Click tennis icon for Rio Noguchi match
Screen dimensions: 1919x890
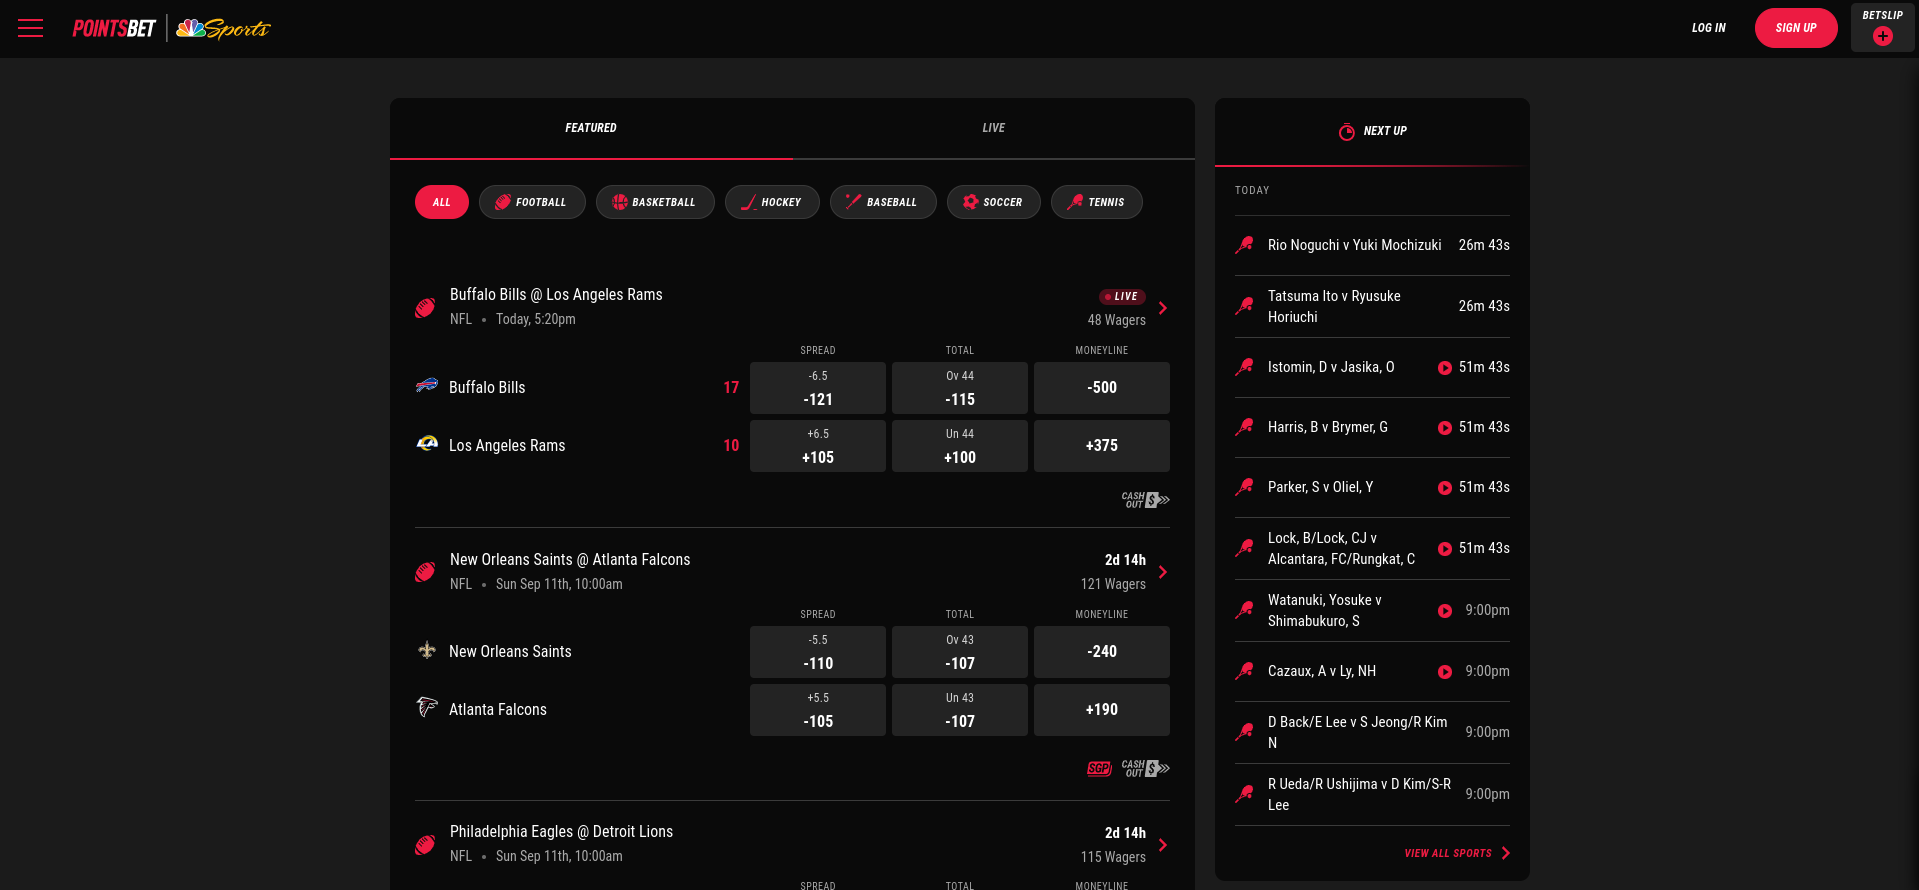[x=1245, y=245]
